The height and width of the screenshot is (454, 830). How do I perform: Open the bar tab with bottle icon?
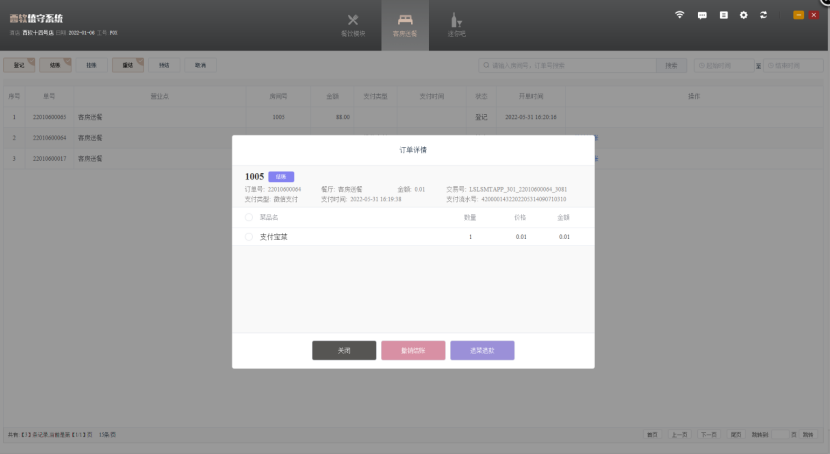[456, 24]
